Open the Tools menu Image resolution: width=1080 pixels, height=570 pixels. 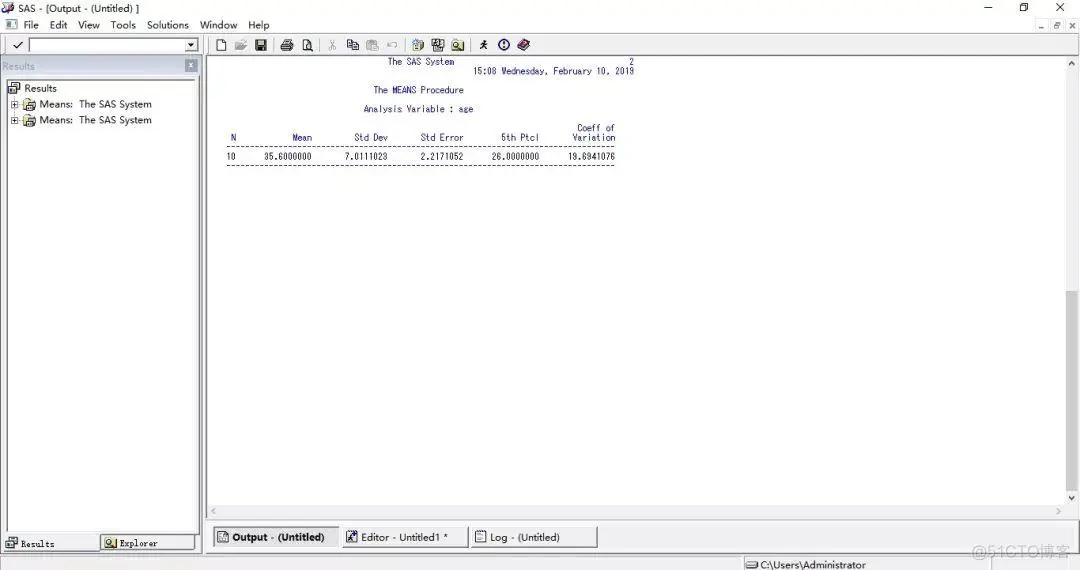123,25
